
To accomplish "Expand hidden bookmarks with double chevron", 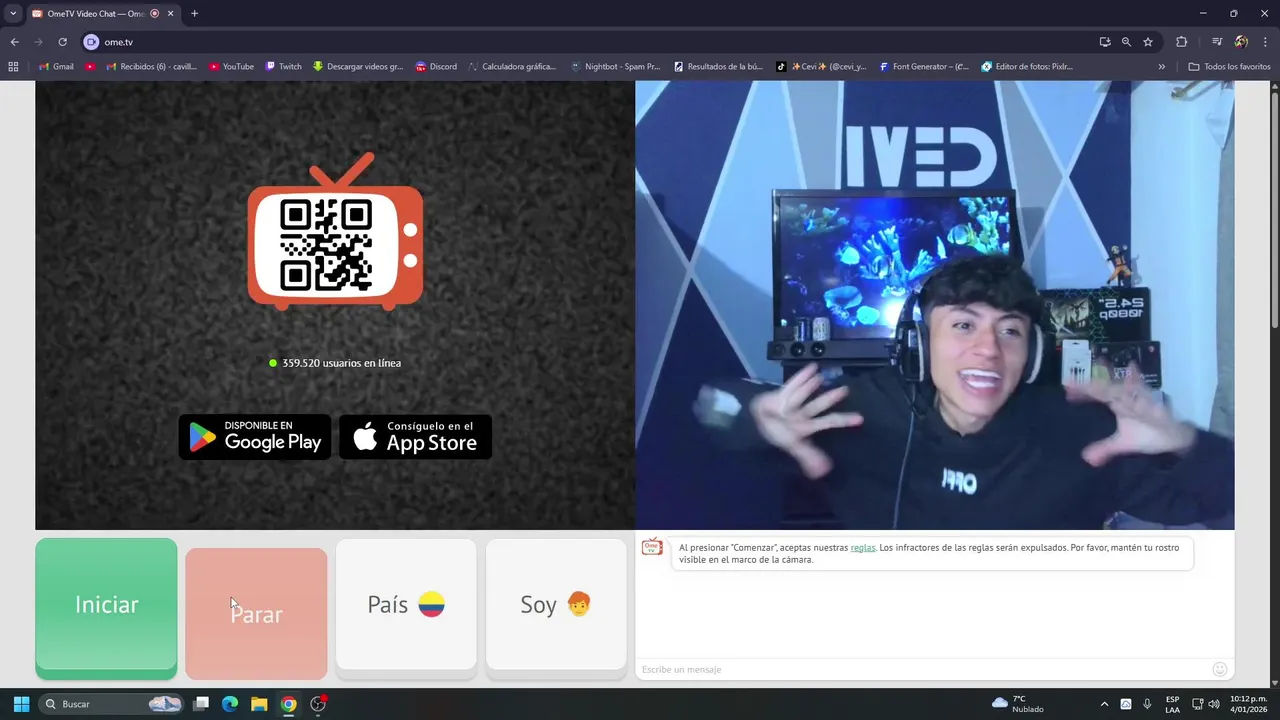I will click(1161, 67).
